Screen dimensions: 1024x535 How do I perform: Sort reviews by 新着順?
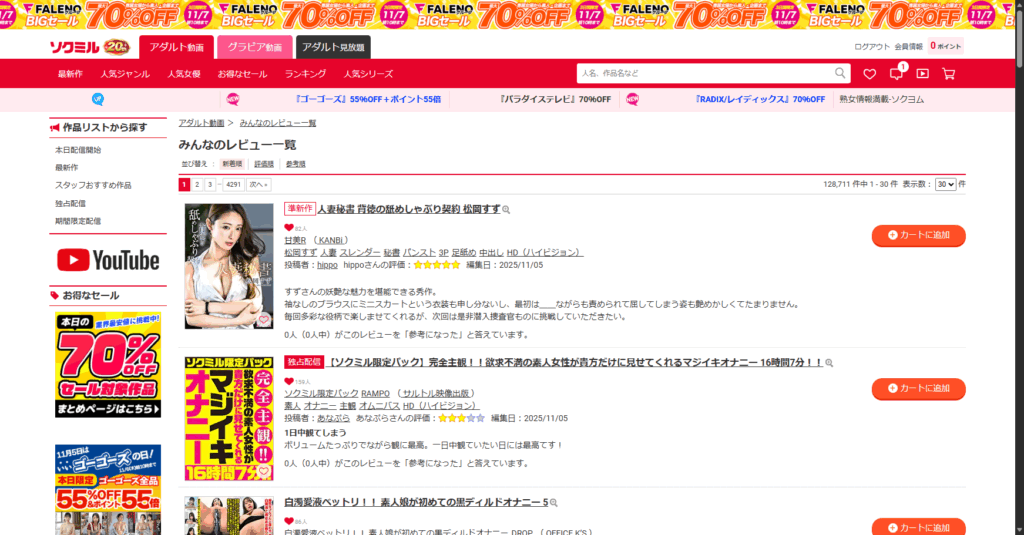point(232,164)
